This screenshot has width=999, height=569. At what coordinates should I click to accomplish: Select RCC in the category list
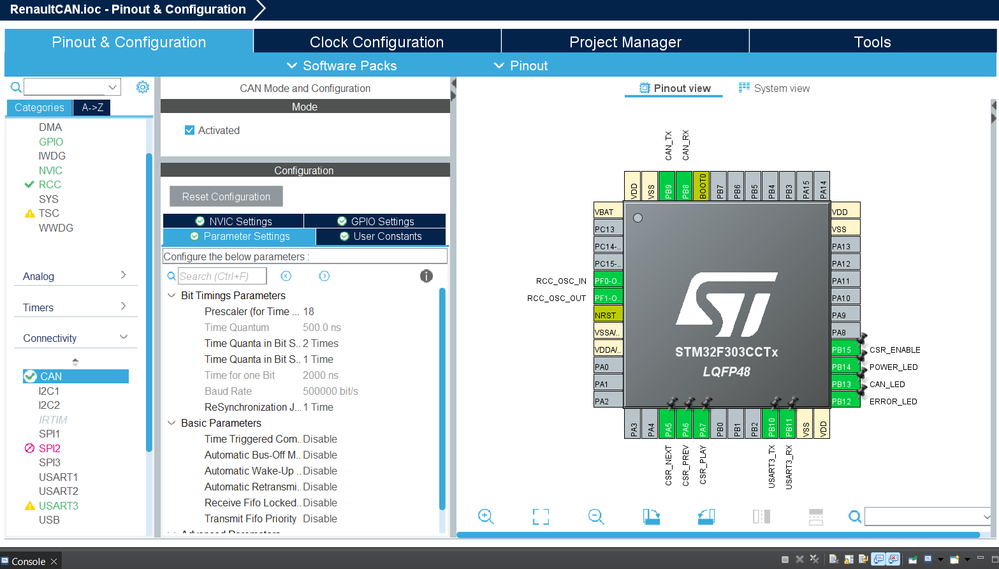pyautogui.click(x=50, y=184)
